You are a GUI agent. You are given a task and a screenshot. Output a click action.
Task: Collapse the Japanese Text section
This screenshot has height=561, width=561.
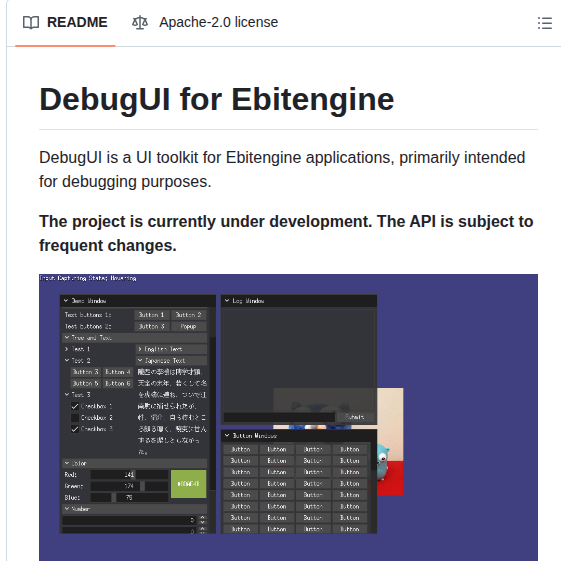tap(171, 360)
